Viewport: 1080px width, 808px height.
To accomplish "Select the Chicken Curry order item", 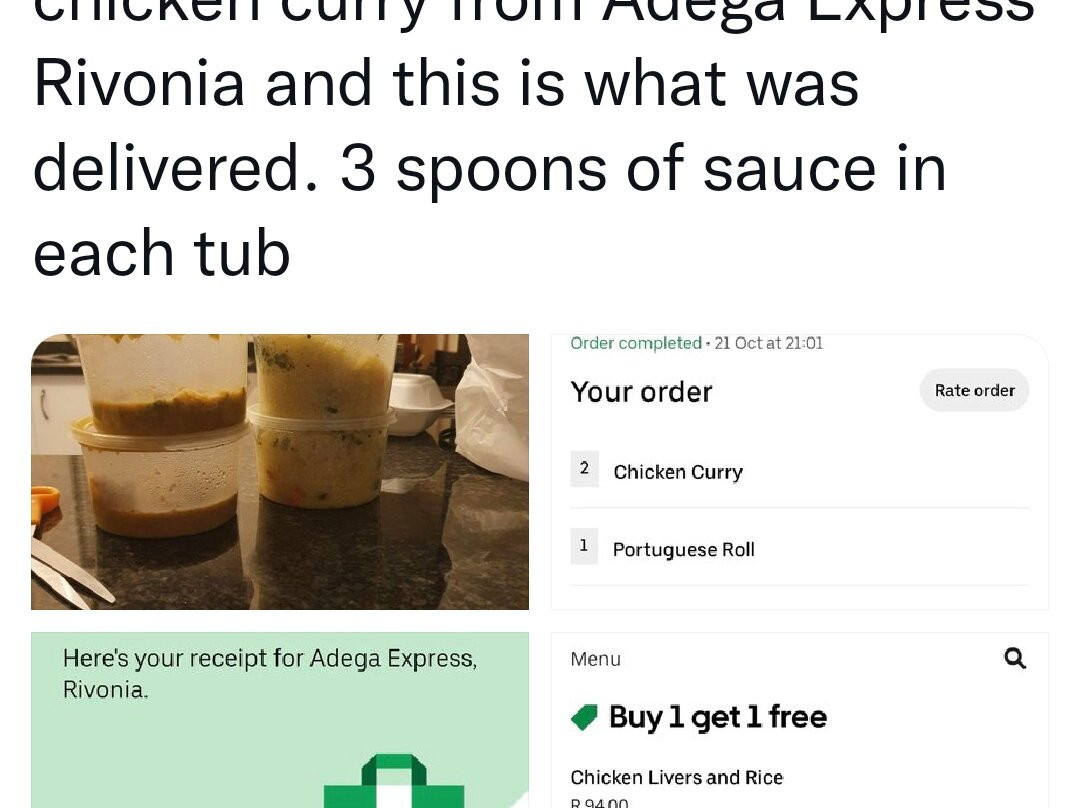I will [x=800, y=471].
